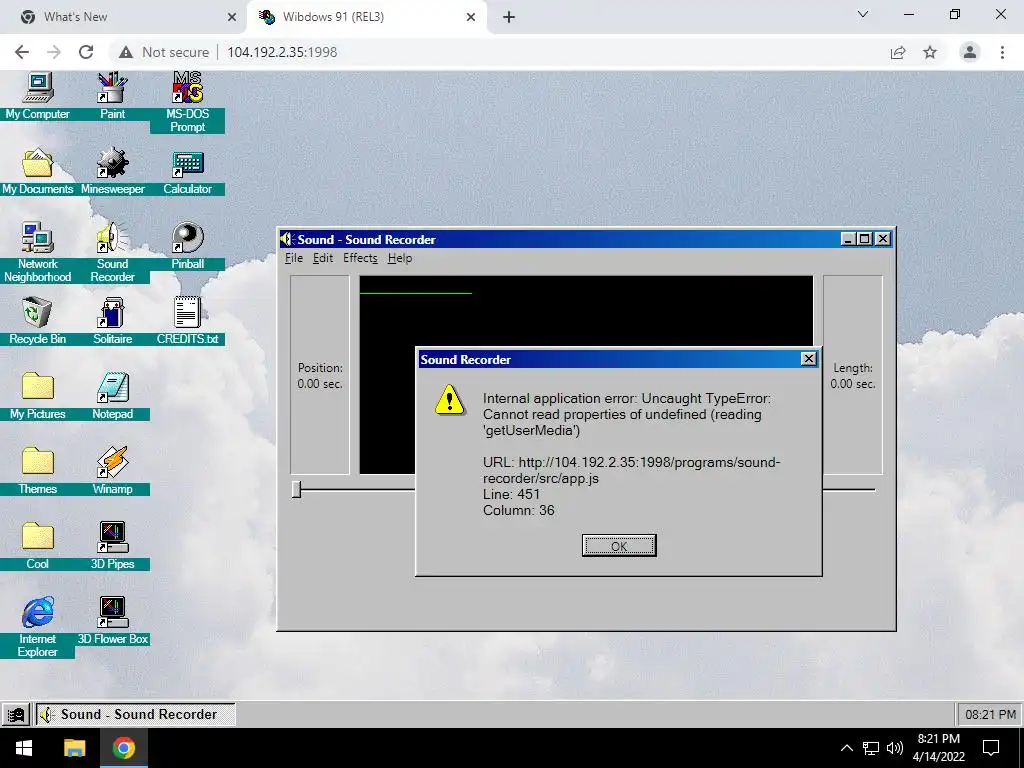The width and height of the screenshot is (1024, 768).
Task: Open Edit menu in Sound Recorder
Action: [x=323, y=258]
